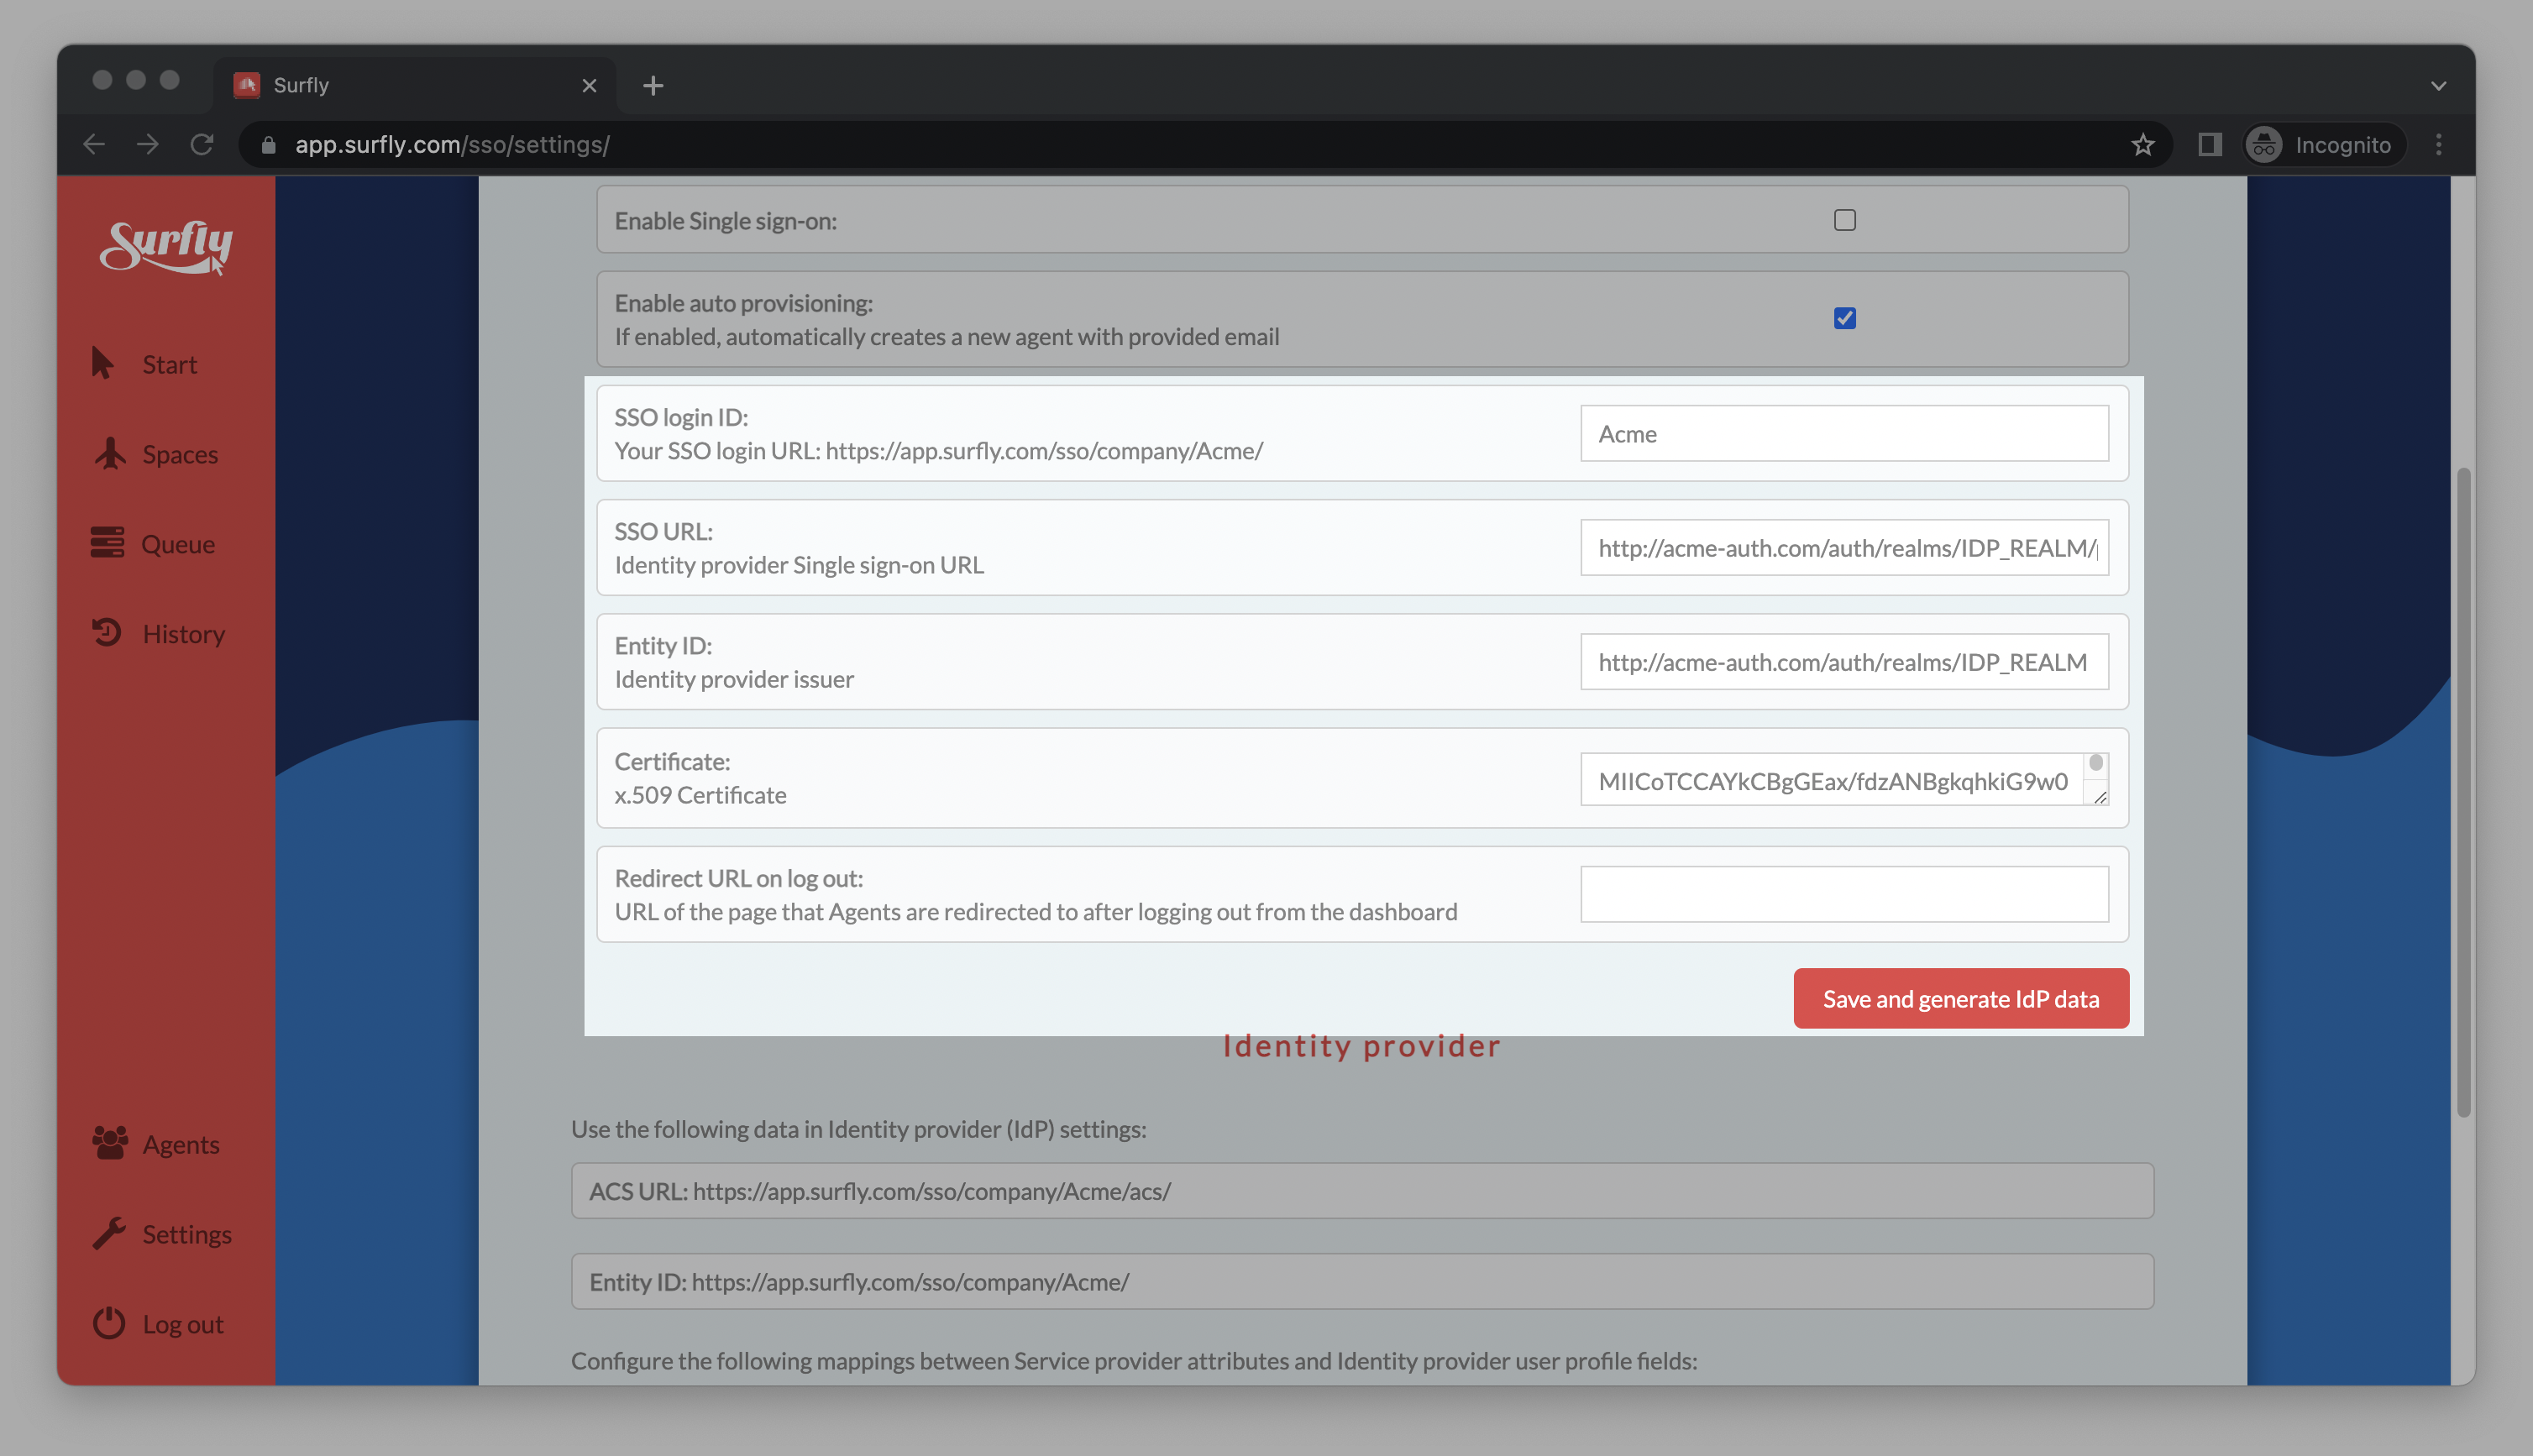Expand the browser tab search chevron
Screen dimensions: 2533x1456
(2438, 86)
